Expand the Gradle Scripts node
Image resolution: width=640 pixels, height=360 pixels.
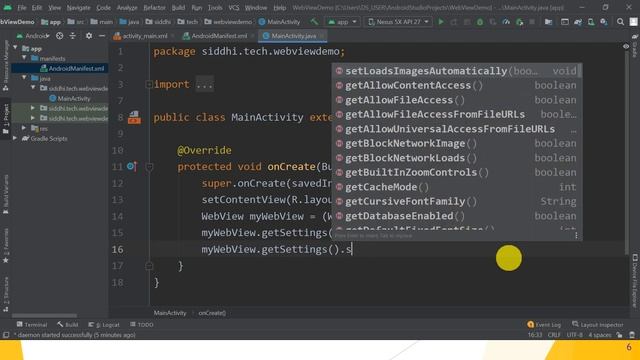[x=16, y=138]
